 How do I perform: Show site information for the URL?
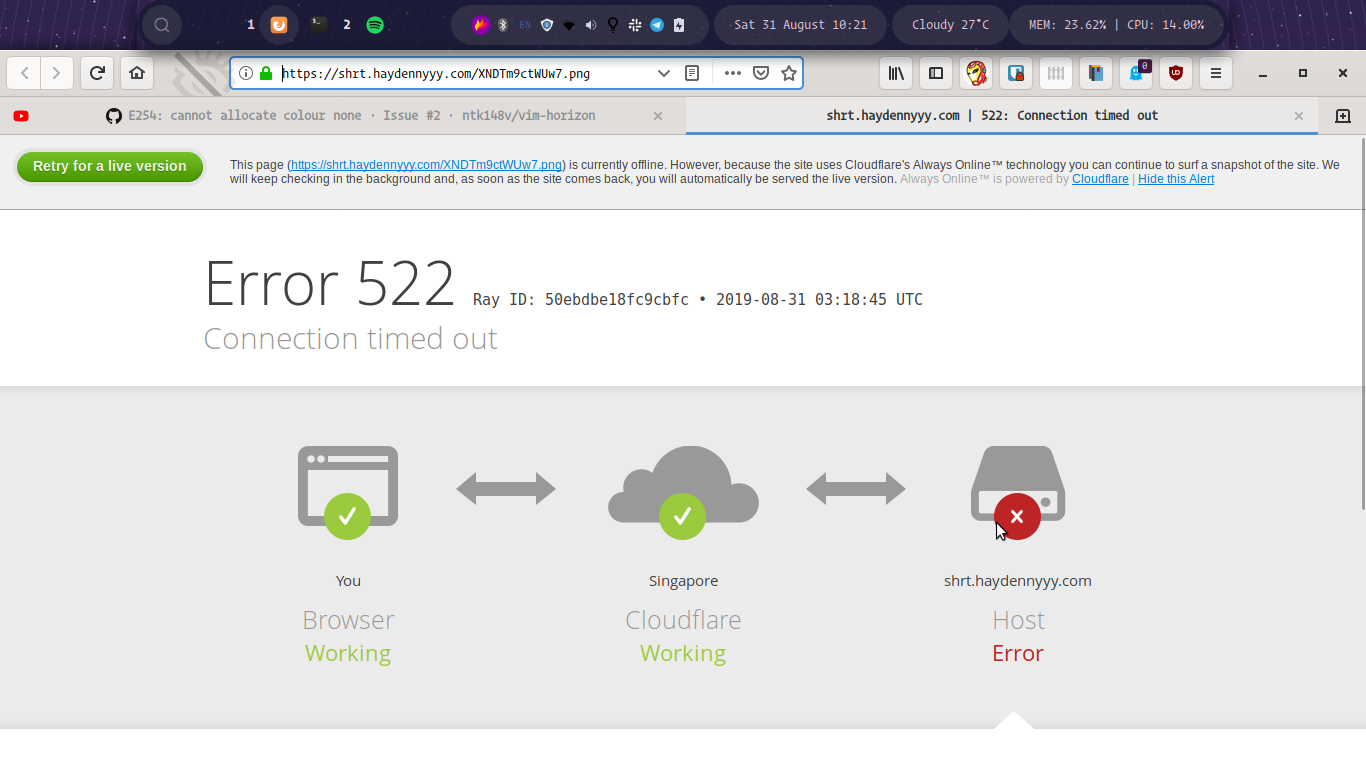click(x=246, y=73)
